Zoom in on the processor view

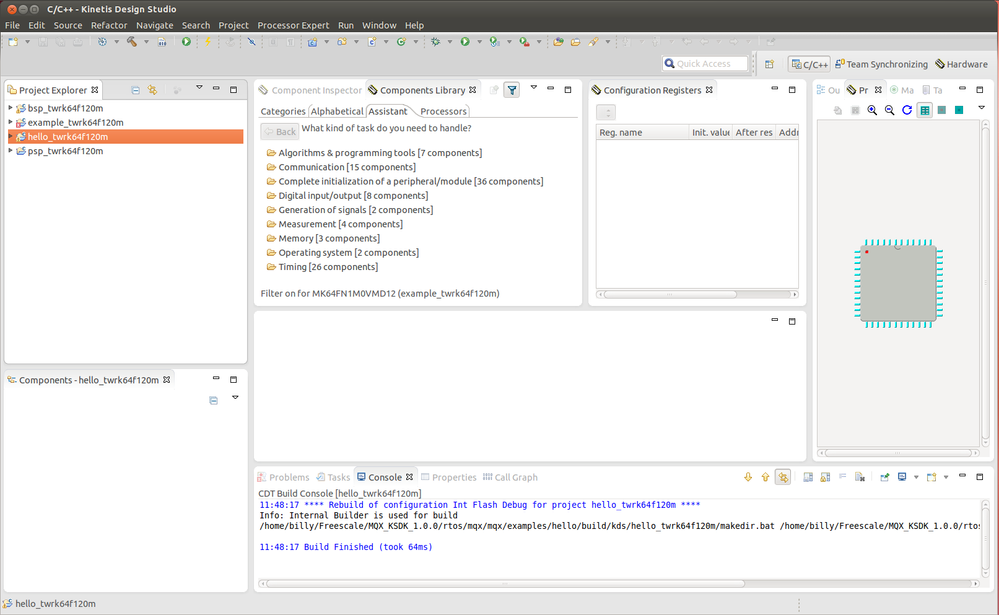pos(872,110)
